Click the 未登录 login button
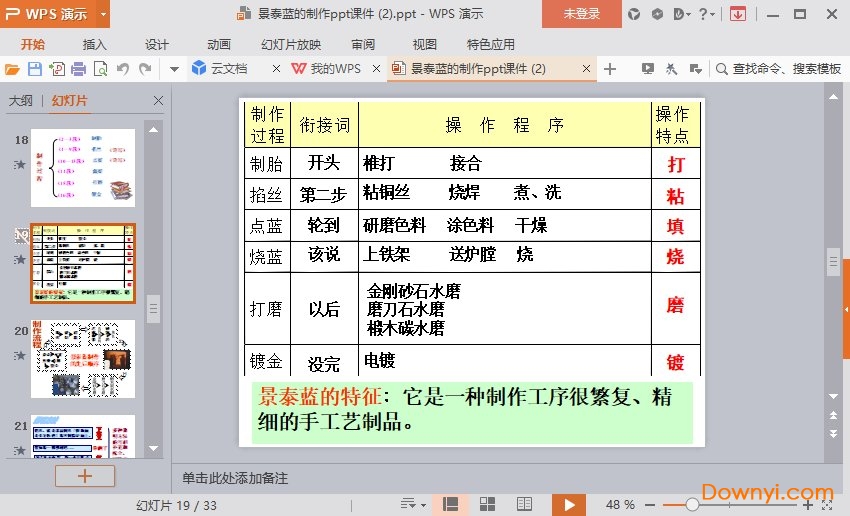The height and width of the screenshot is (516, 850). [582, 14]
